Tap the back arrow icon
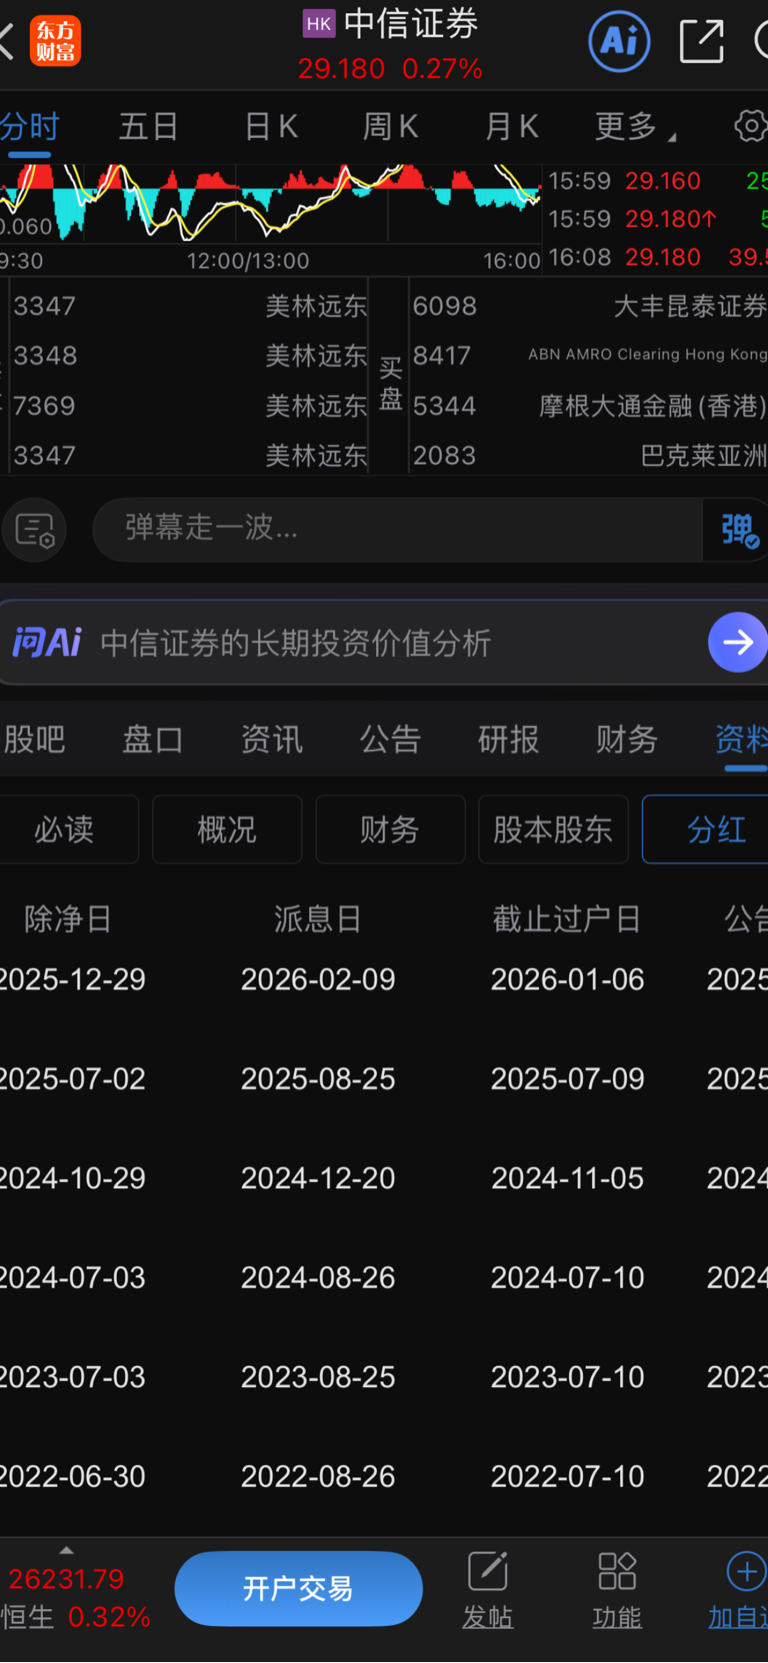The image size is (768, 1663). [6, 42]
